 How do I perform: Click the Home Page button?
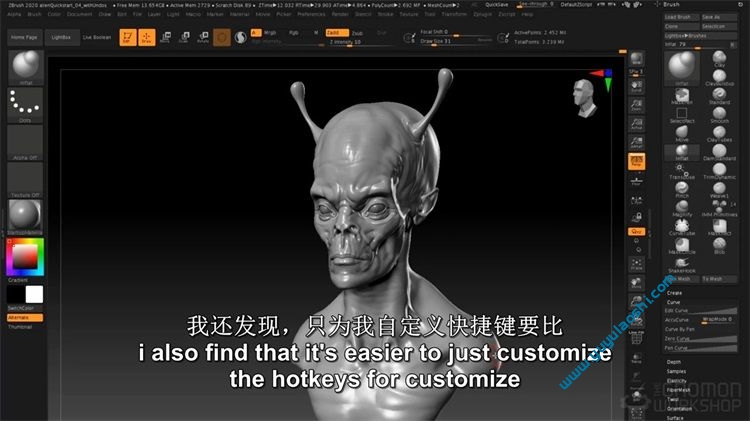24,37
